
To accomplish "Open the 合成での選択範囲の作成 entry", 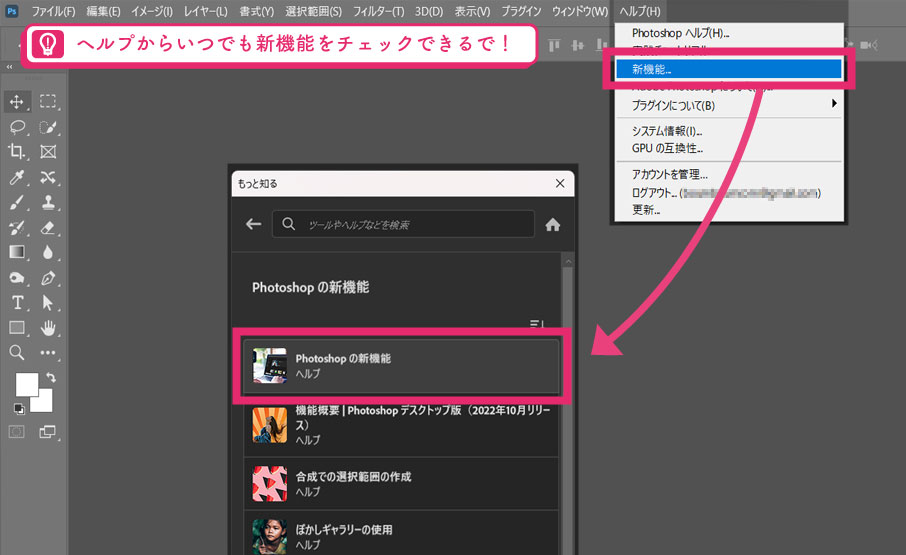I will (402, 483).
